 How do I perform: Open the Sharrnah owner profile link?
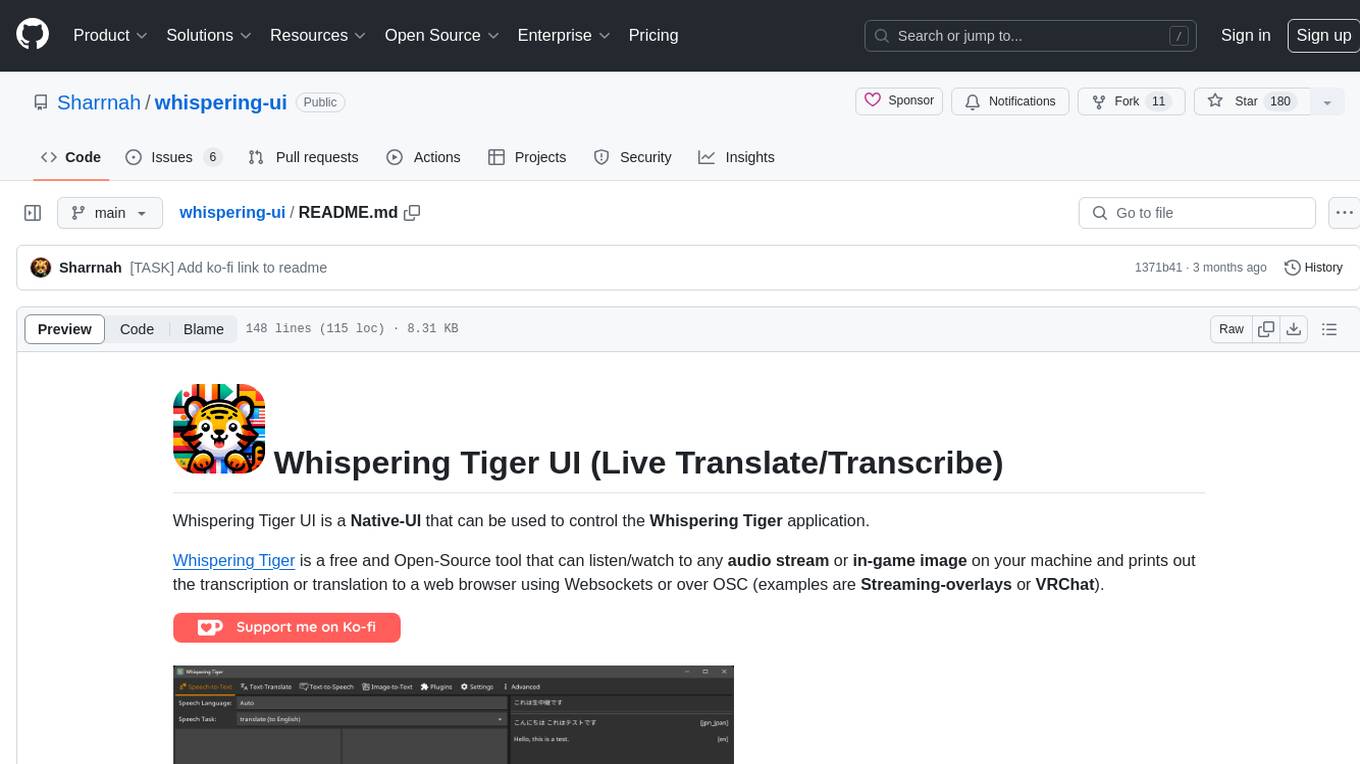pyautogui.click(x=99, y=102)
